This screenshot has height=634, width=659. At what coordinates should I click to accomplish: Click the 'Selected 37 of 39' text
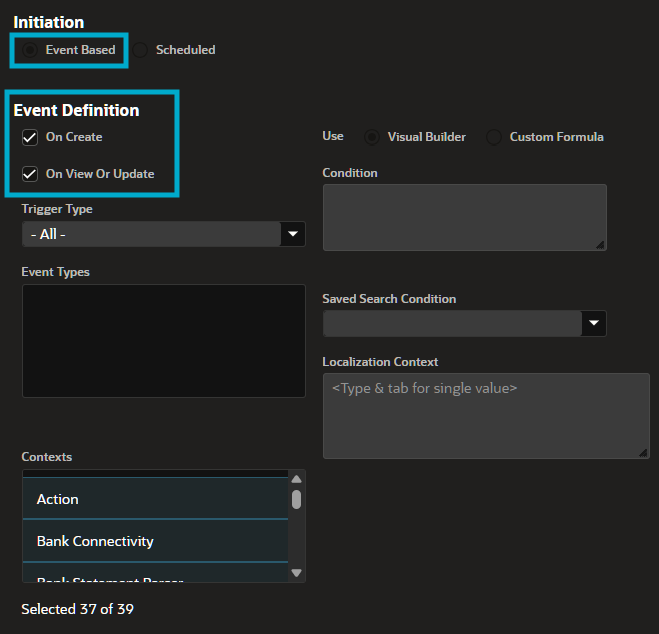[x=77, y=609]
